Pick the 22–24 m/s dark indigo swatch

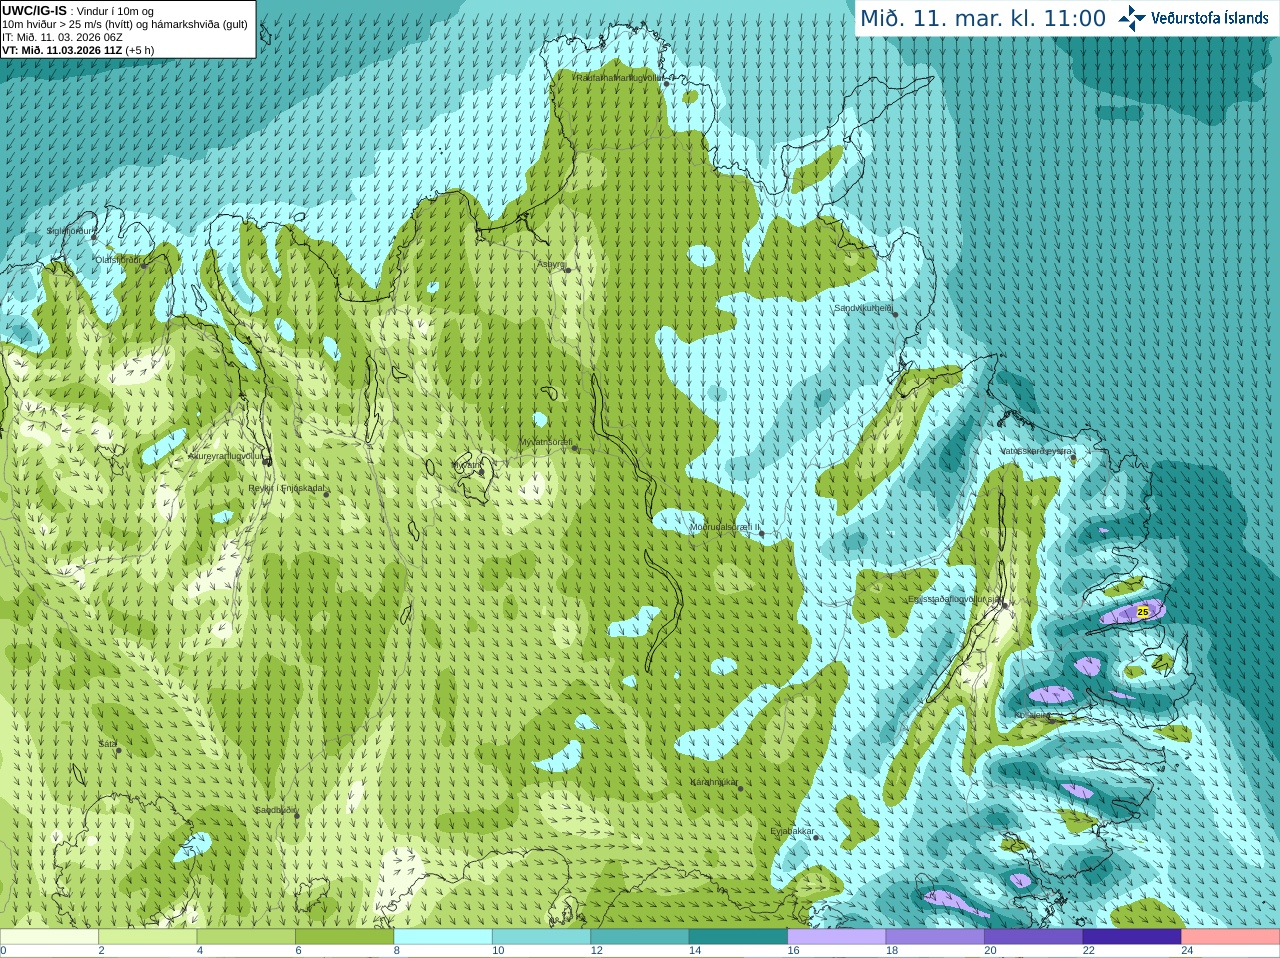(1132, 937)
